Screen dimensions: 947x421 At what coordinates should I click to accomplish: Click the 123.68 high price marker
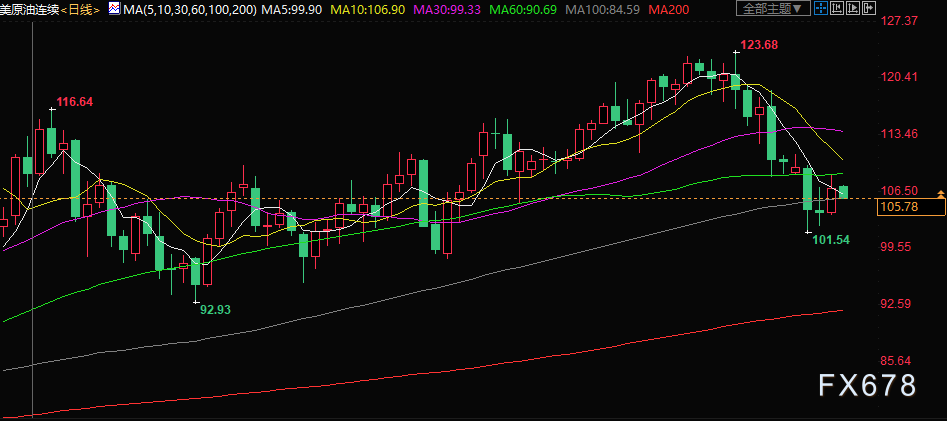760,45
